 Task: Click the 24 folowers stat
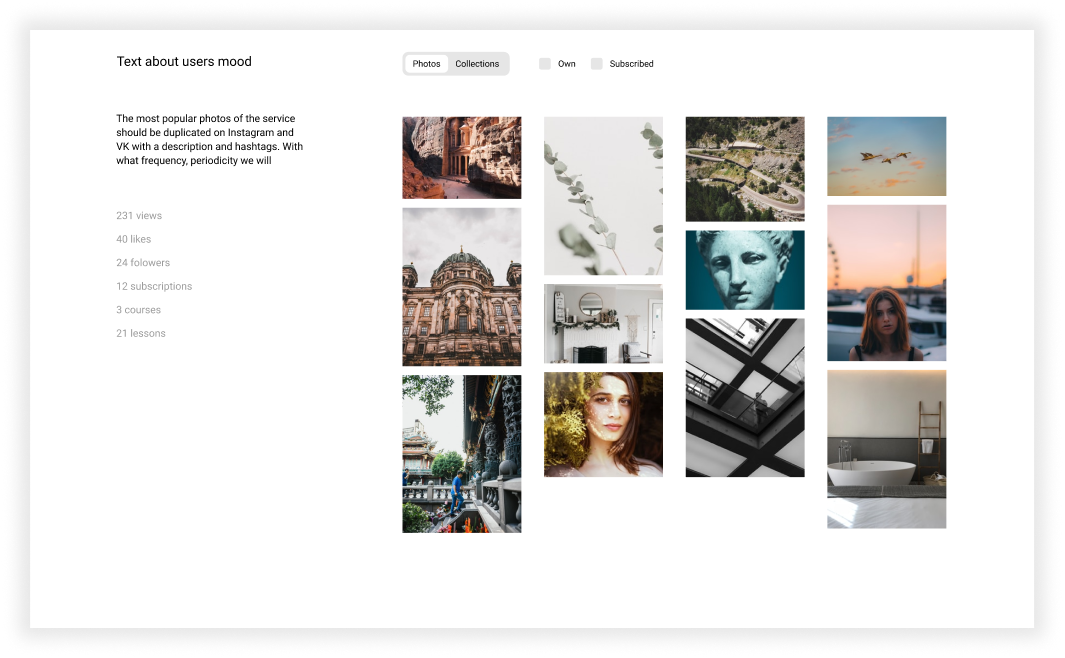143,263
